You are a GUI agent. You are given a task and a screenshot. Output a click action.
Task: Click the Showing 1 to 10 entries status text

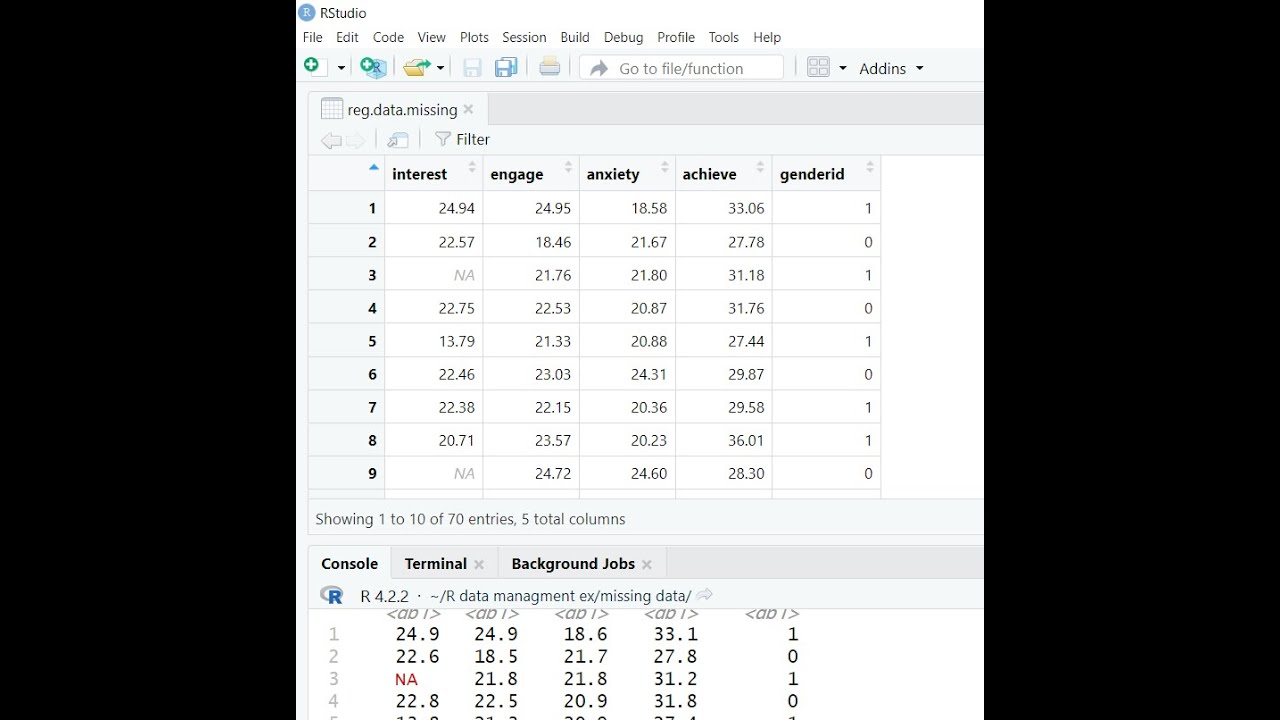470,519
